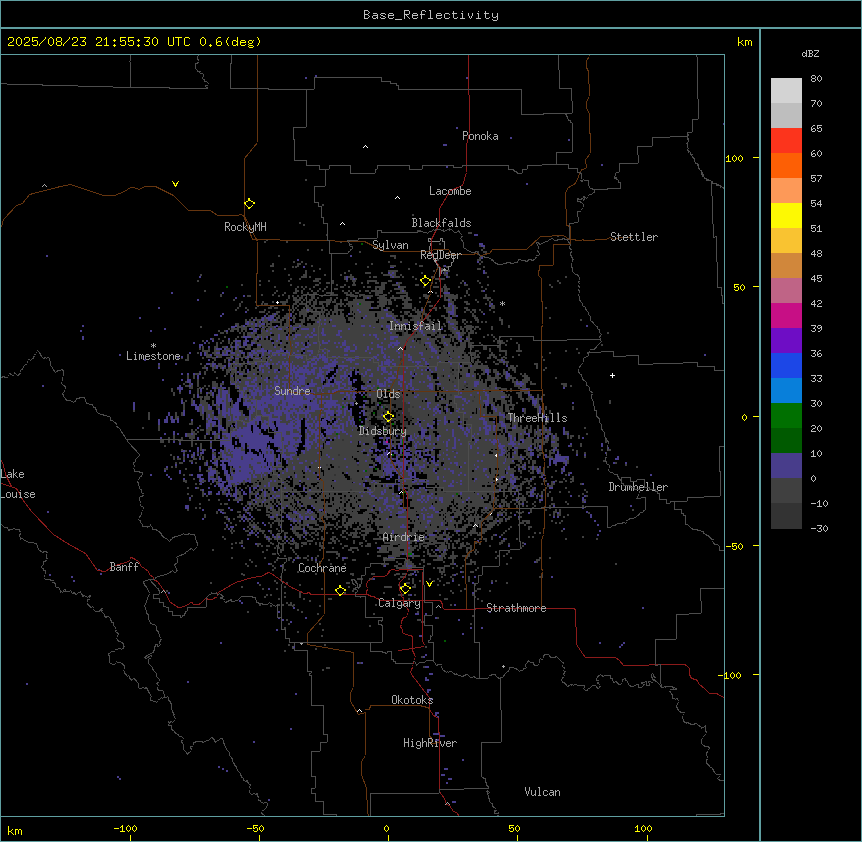The image size is (862, 842).
Task: Pick the mauve 45-42 dBZ legend color
Action: 786,291
